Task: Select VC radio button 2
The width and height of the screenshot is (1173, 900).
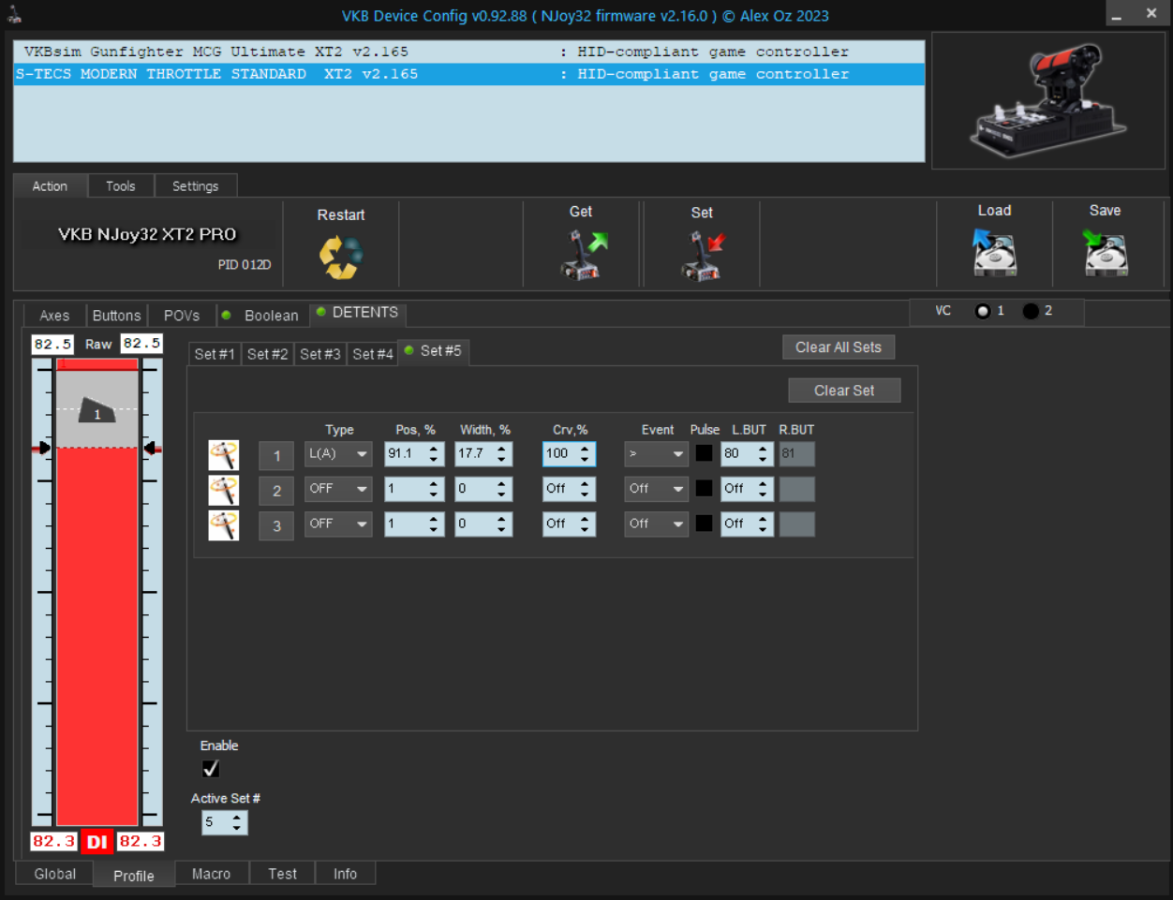Action: pyautogui.click(x=1030, y=311)
